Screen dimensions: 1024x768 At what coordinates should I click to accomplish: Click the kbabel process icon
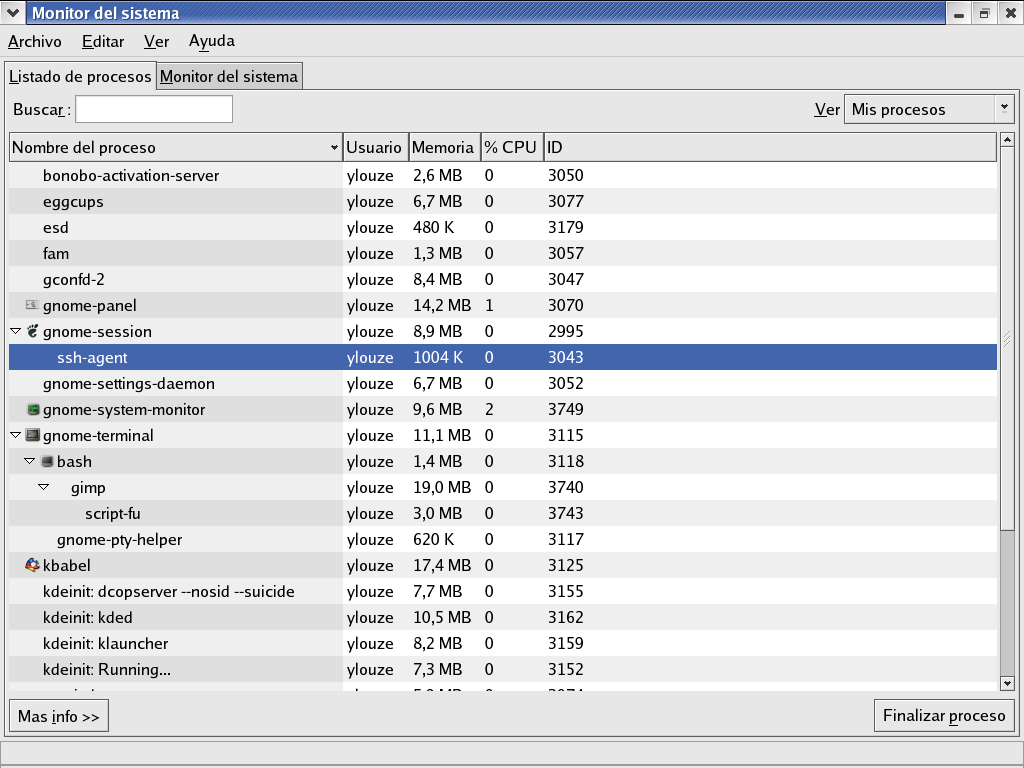[32, 565]
